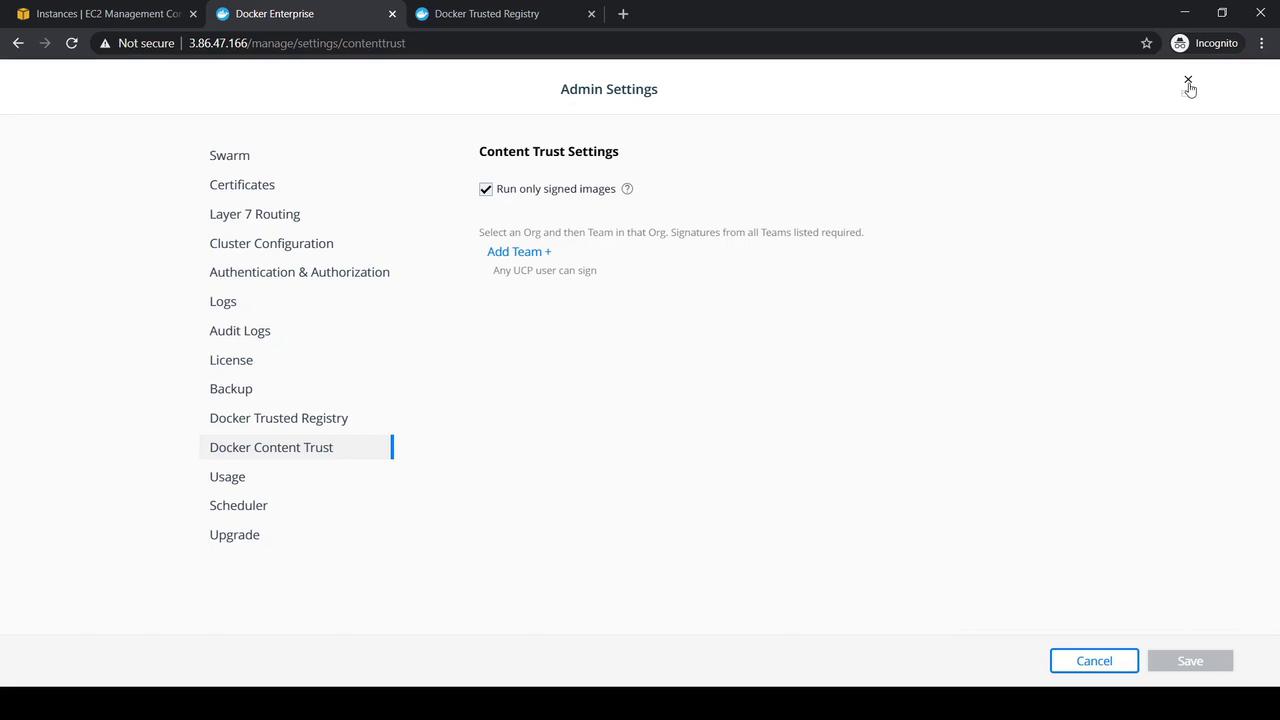
Task: Go to License settings
Action: pos(231,360)
